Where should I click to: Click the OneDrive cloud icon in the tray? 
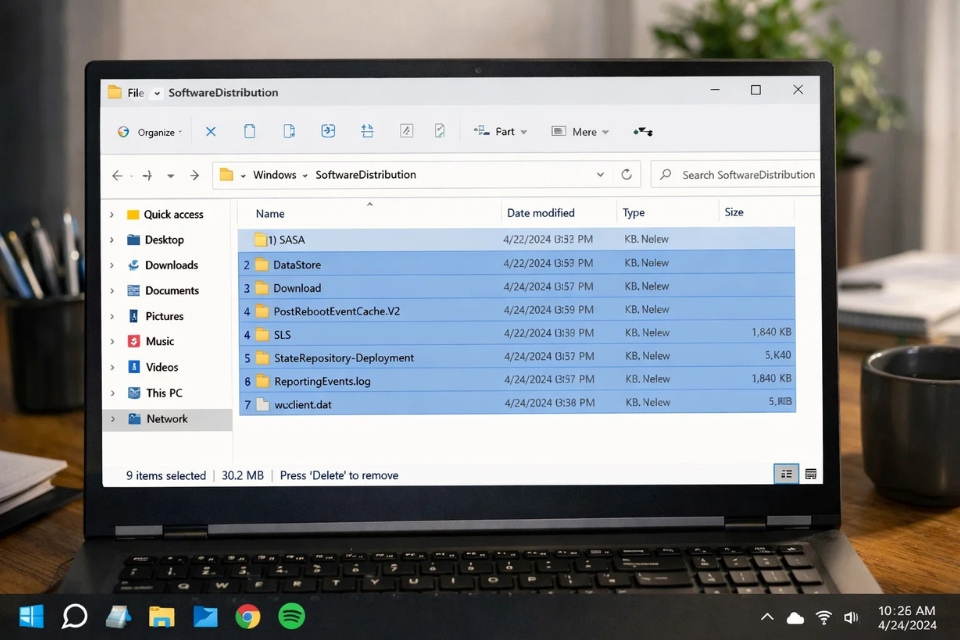click(x=795, y=617)
